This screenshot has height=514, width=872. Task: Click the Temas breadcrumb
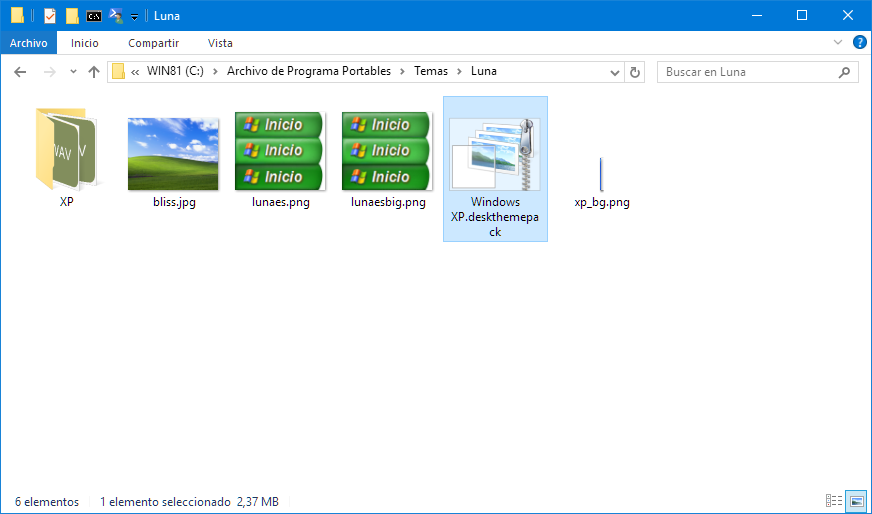(431, 71)
